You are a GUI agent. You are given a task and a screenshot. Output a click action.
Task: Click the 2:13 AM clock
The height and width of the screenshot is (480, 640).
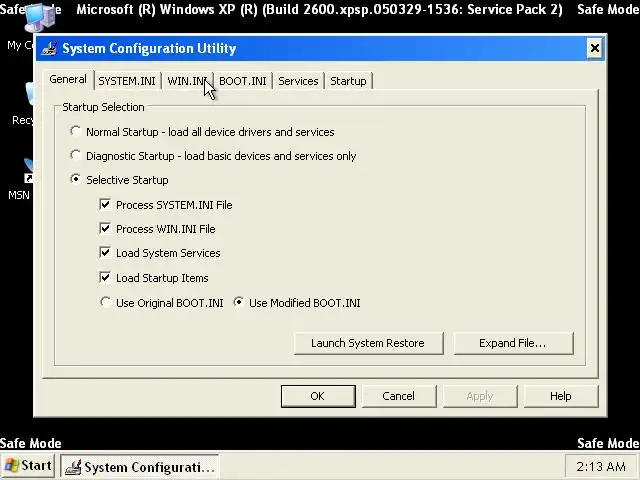coord(601,467)
